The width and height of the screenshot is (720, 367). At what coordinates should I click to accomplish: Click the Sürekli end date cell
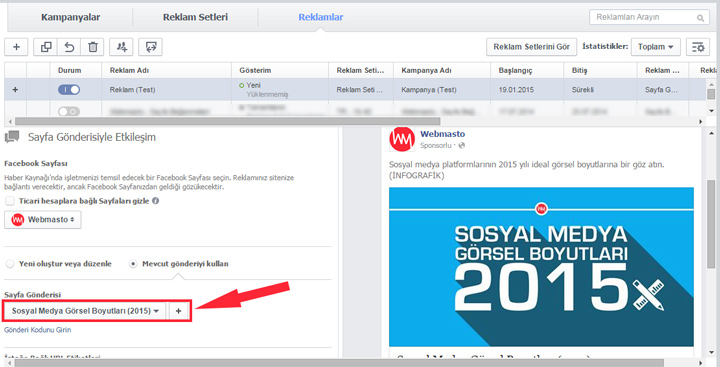(x=601, y=90)
